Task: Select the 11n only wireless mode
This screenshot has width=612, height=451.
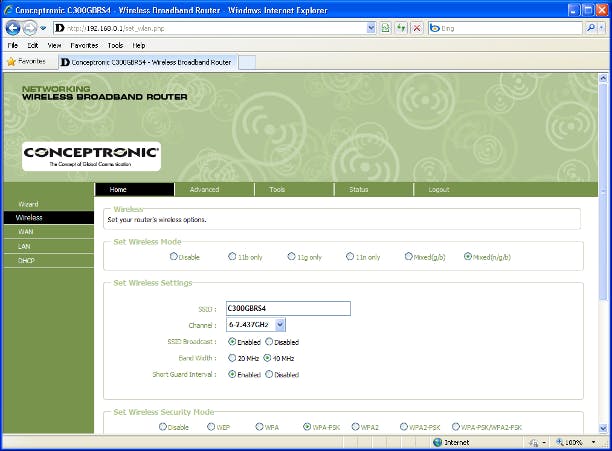Action: click(350, 256)
